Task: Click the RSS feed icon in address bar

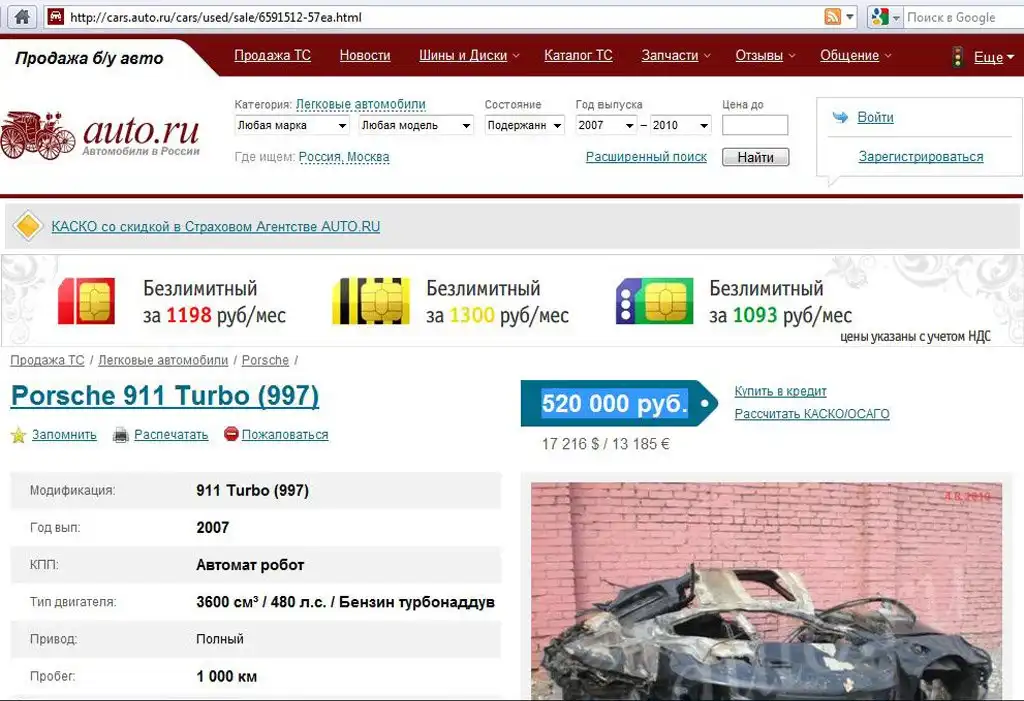Action: 832,17
